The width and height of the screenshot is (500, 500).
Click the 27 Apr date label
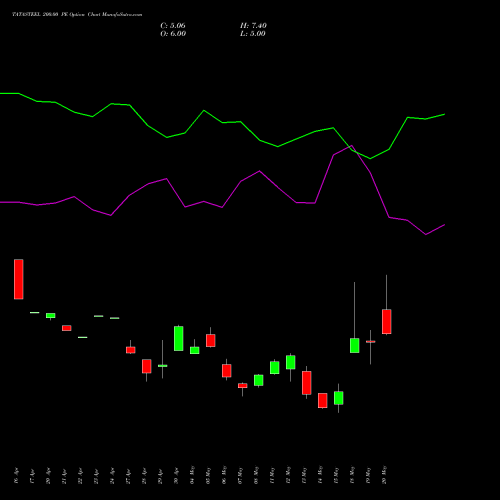129,476
